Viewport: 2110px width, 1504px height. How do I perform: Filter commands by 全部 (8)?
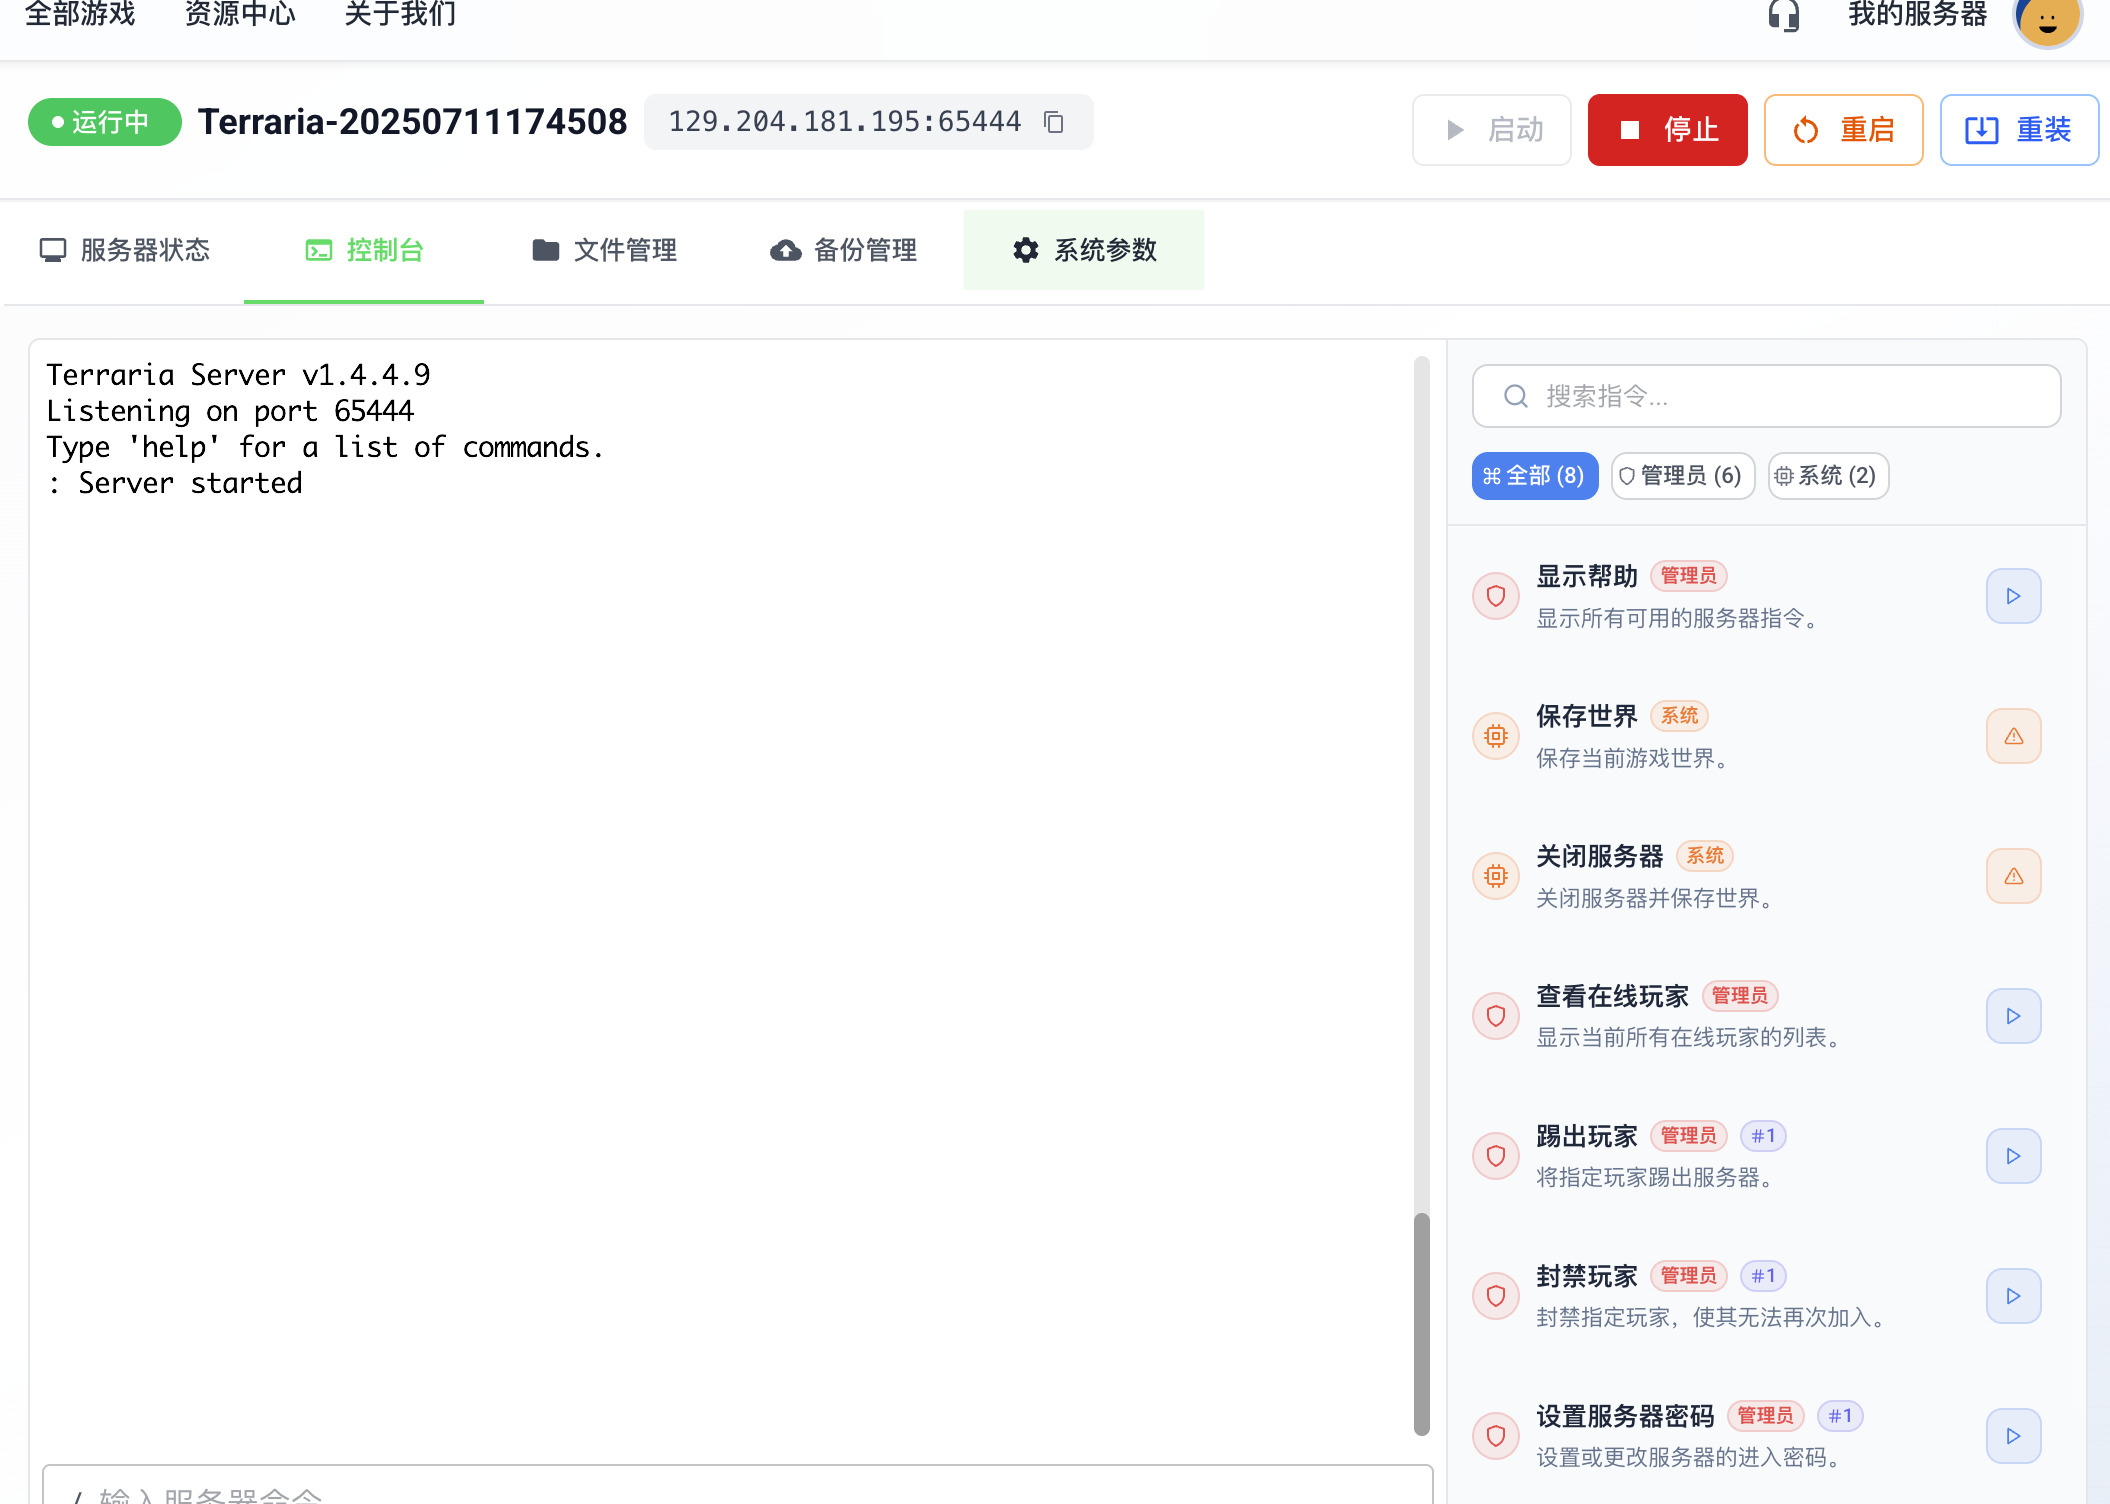[x=1534, y=476]
